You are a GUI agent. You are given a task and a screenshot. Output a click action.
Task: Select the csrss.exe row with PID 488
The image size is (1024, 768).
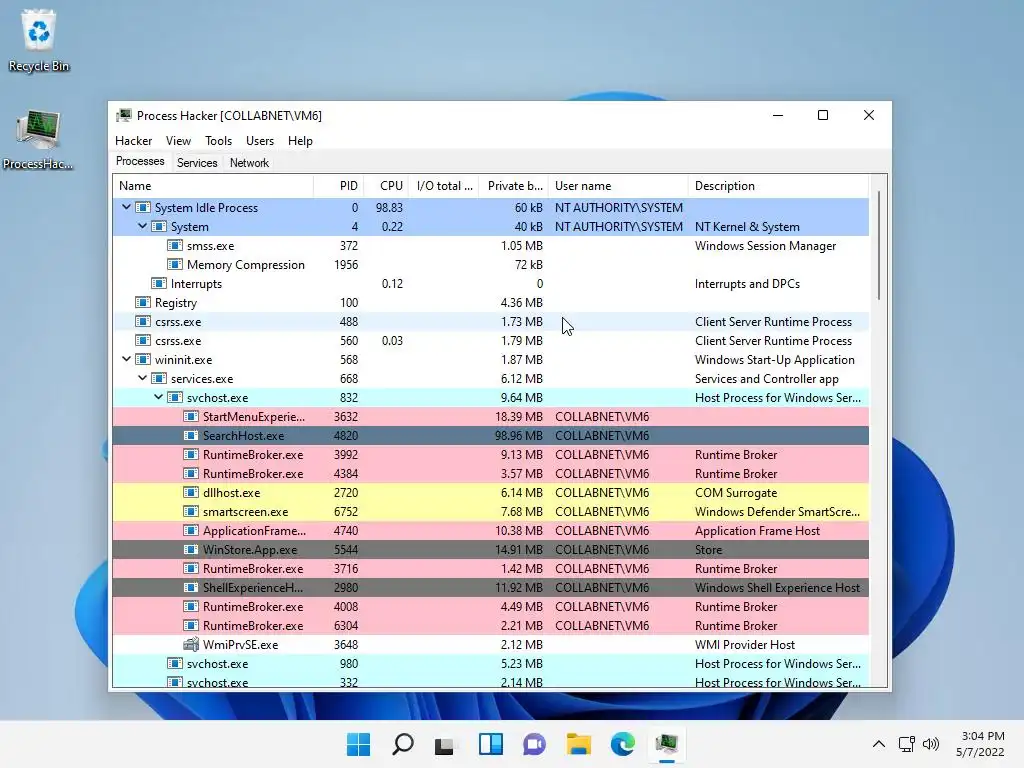click(490, 321)
